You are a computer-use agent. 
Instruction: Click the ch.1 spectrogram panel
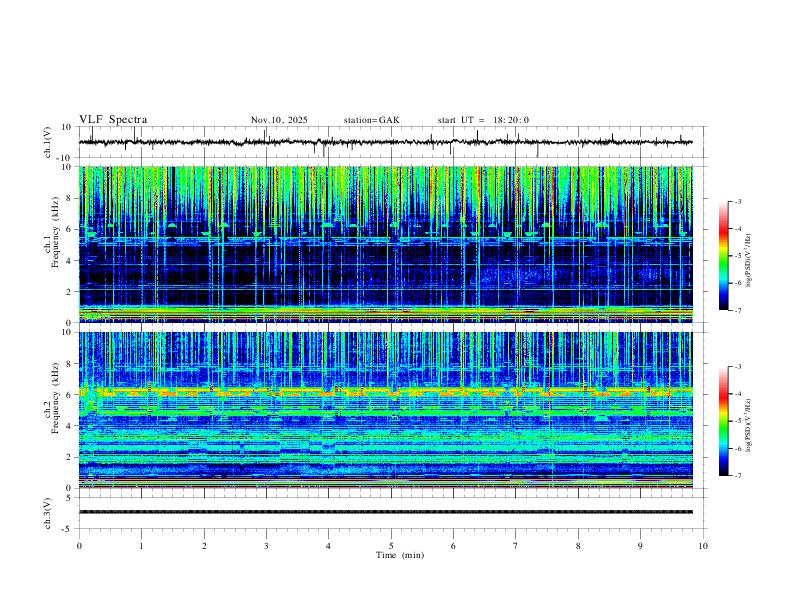pyautogui.click(x=385, y=244)
